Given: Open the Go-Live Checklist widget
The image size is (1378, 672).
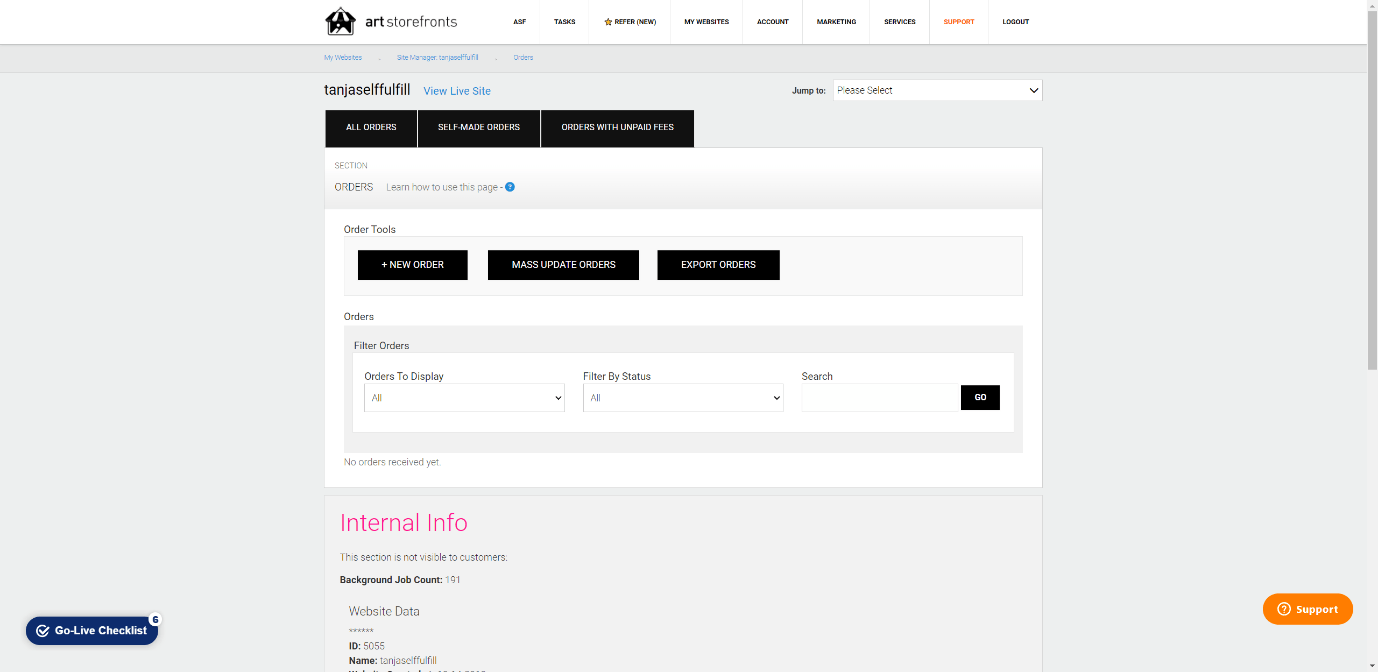Looking at the screenshot, I should [92, 630].
